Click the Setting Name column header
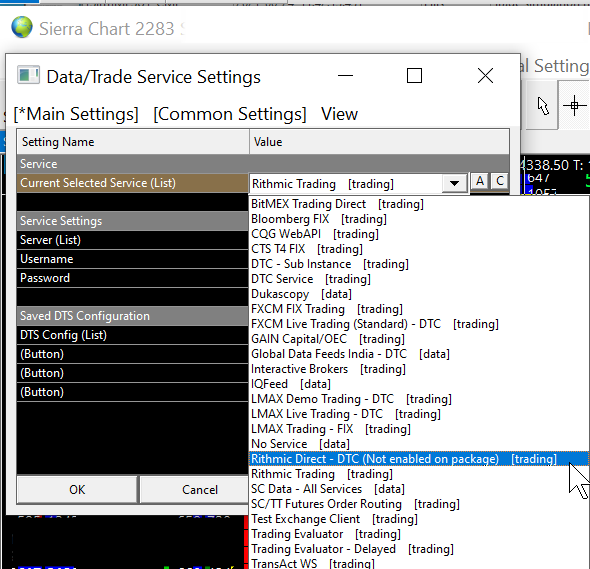Viewport: 590px width, 569px height. click(133, 142)
